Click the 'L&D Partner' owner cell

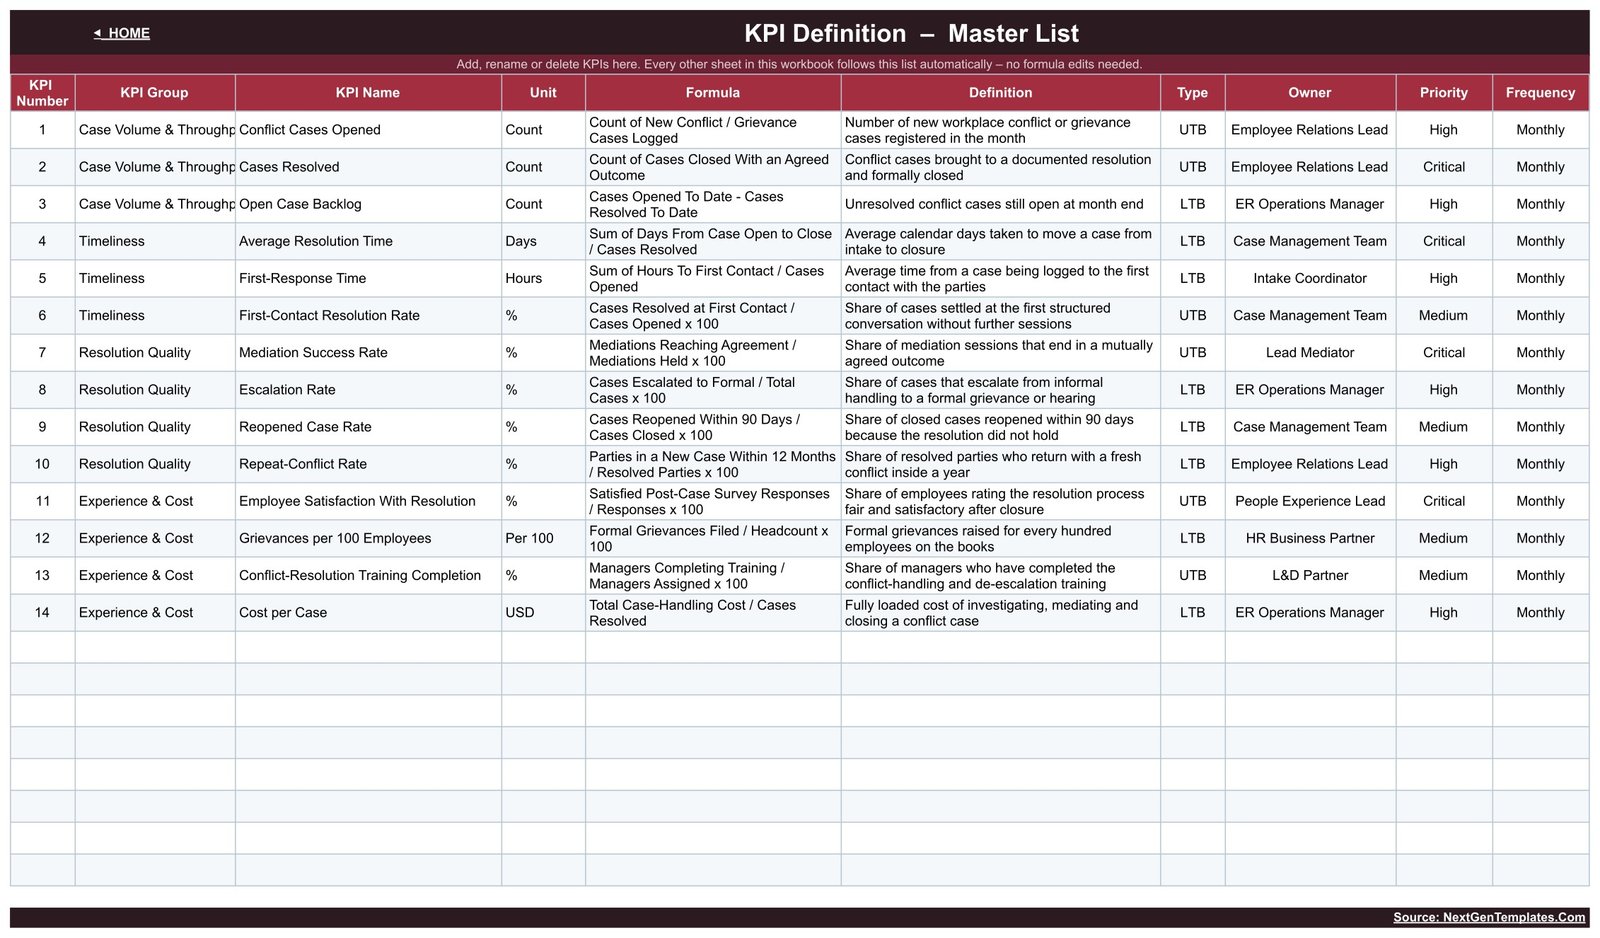point(1310,575)
